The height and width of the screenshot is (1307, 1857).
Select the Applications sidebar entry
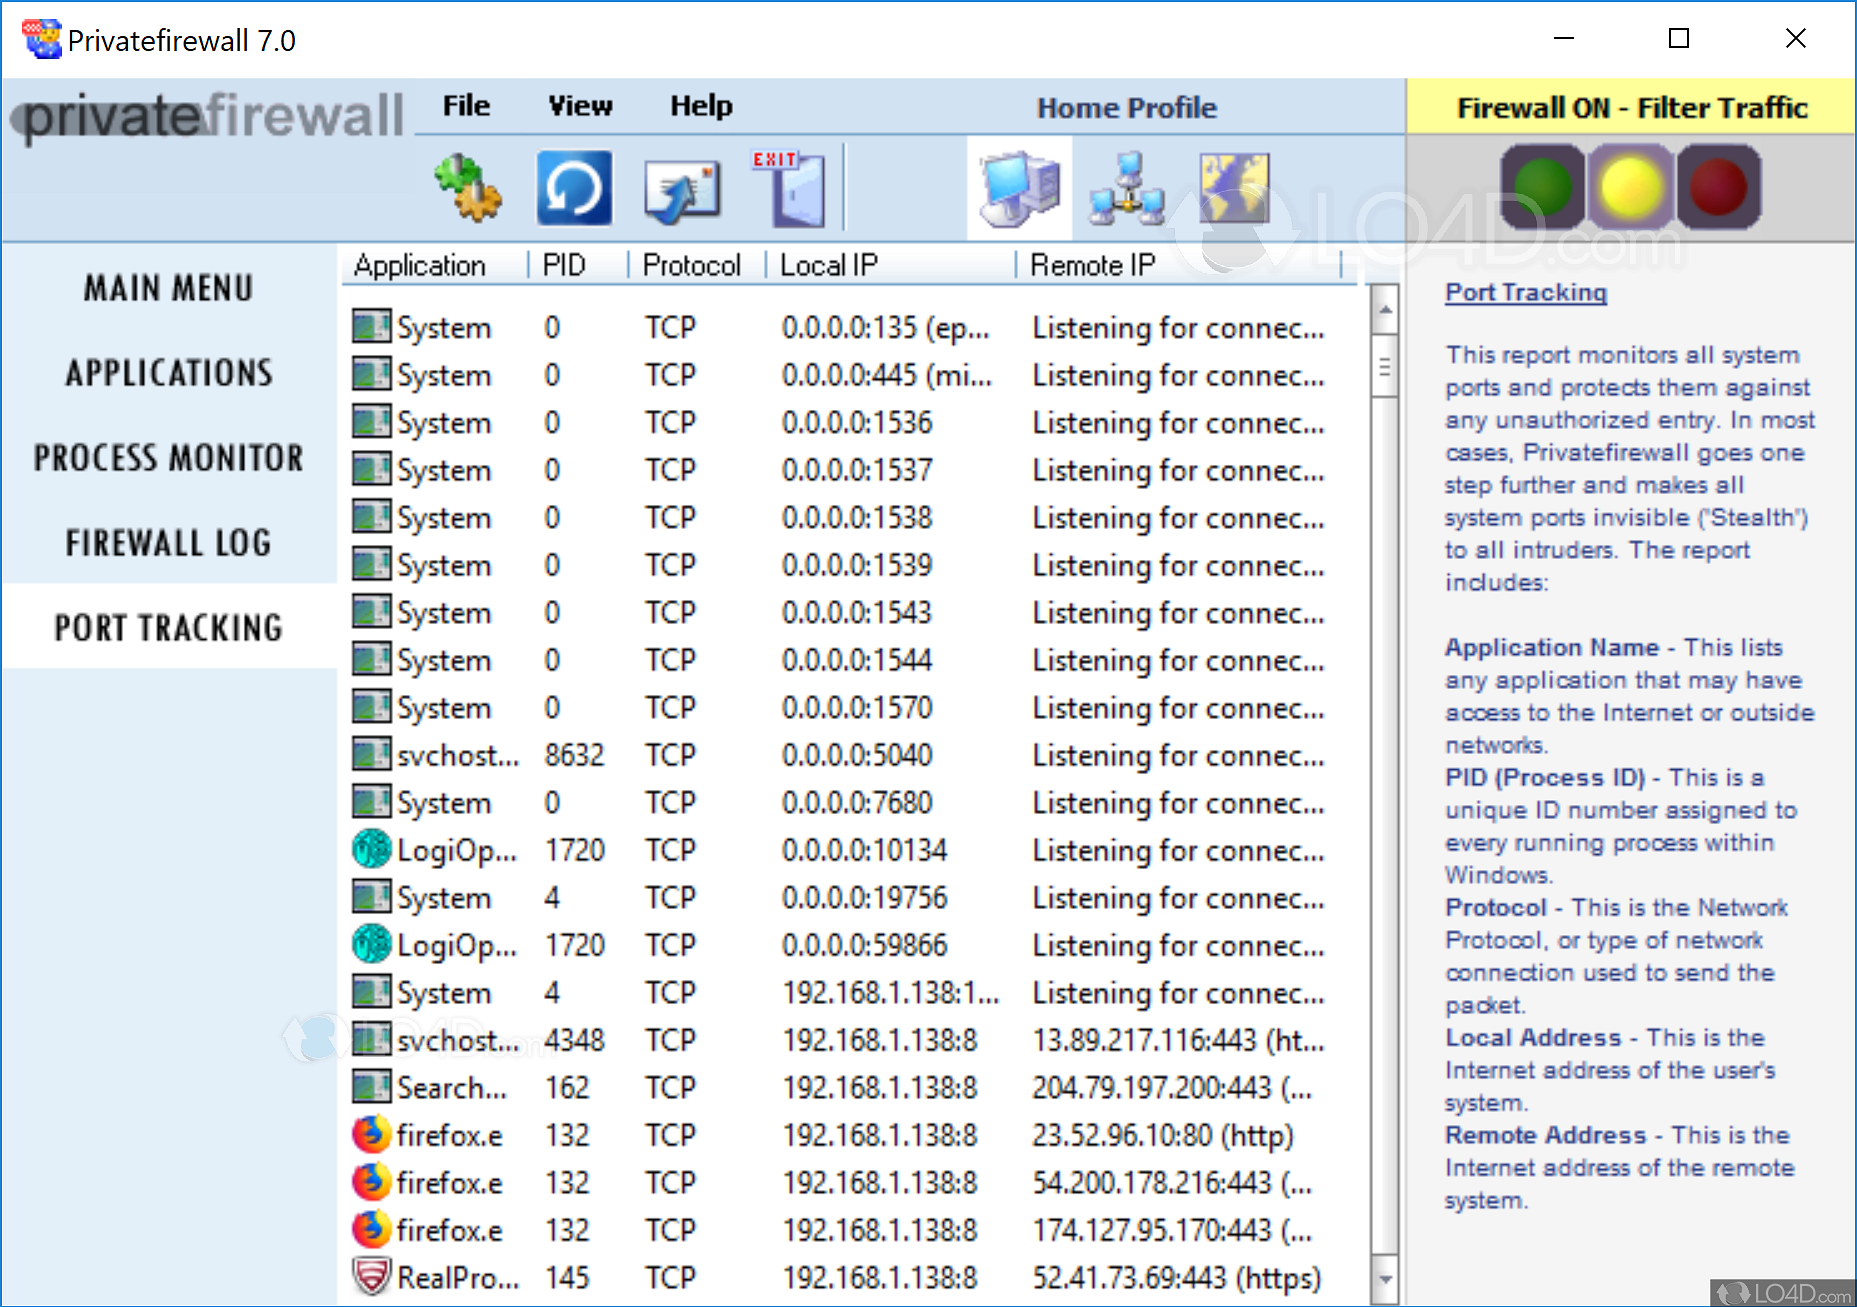pos(167,372)
